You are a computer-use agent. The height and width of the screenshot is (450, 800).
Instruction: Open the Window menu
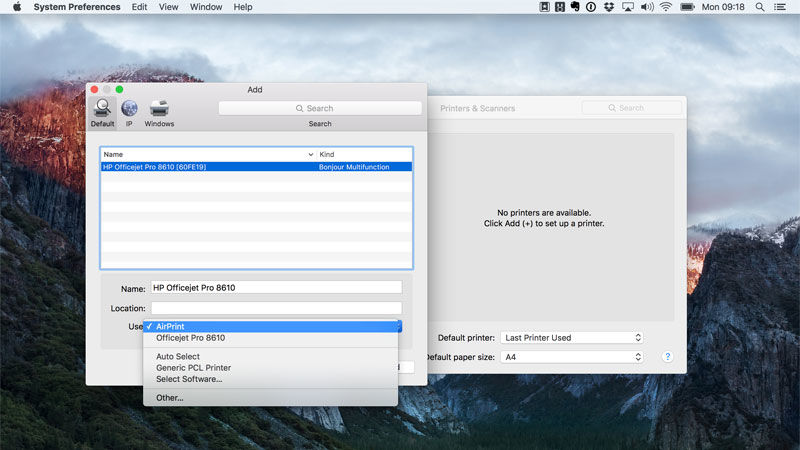click(x=206, y=7)
